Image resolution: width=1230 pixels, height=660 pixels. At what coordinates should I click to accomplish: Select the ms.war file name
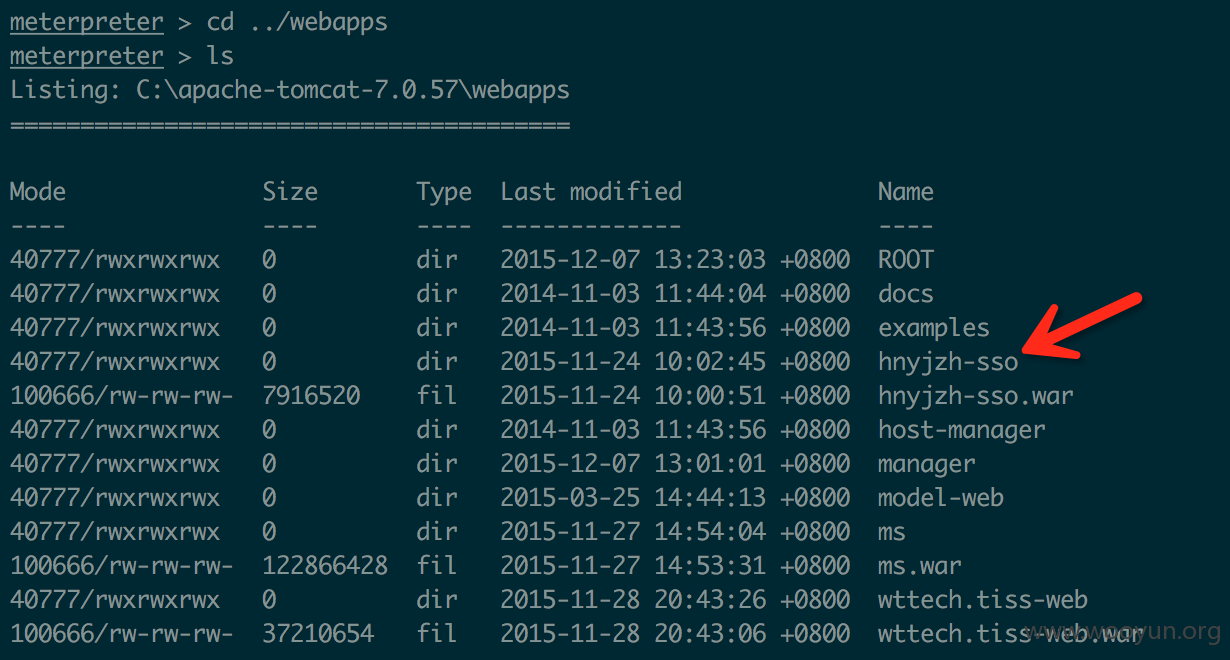point(920,567)
